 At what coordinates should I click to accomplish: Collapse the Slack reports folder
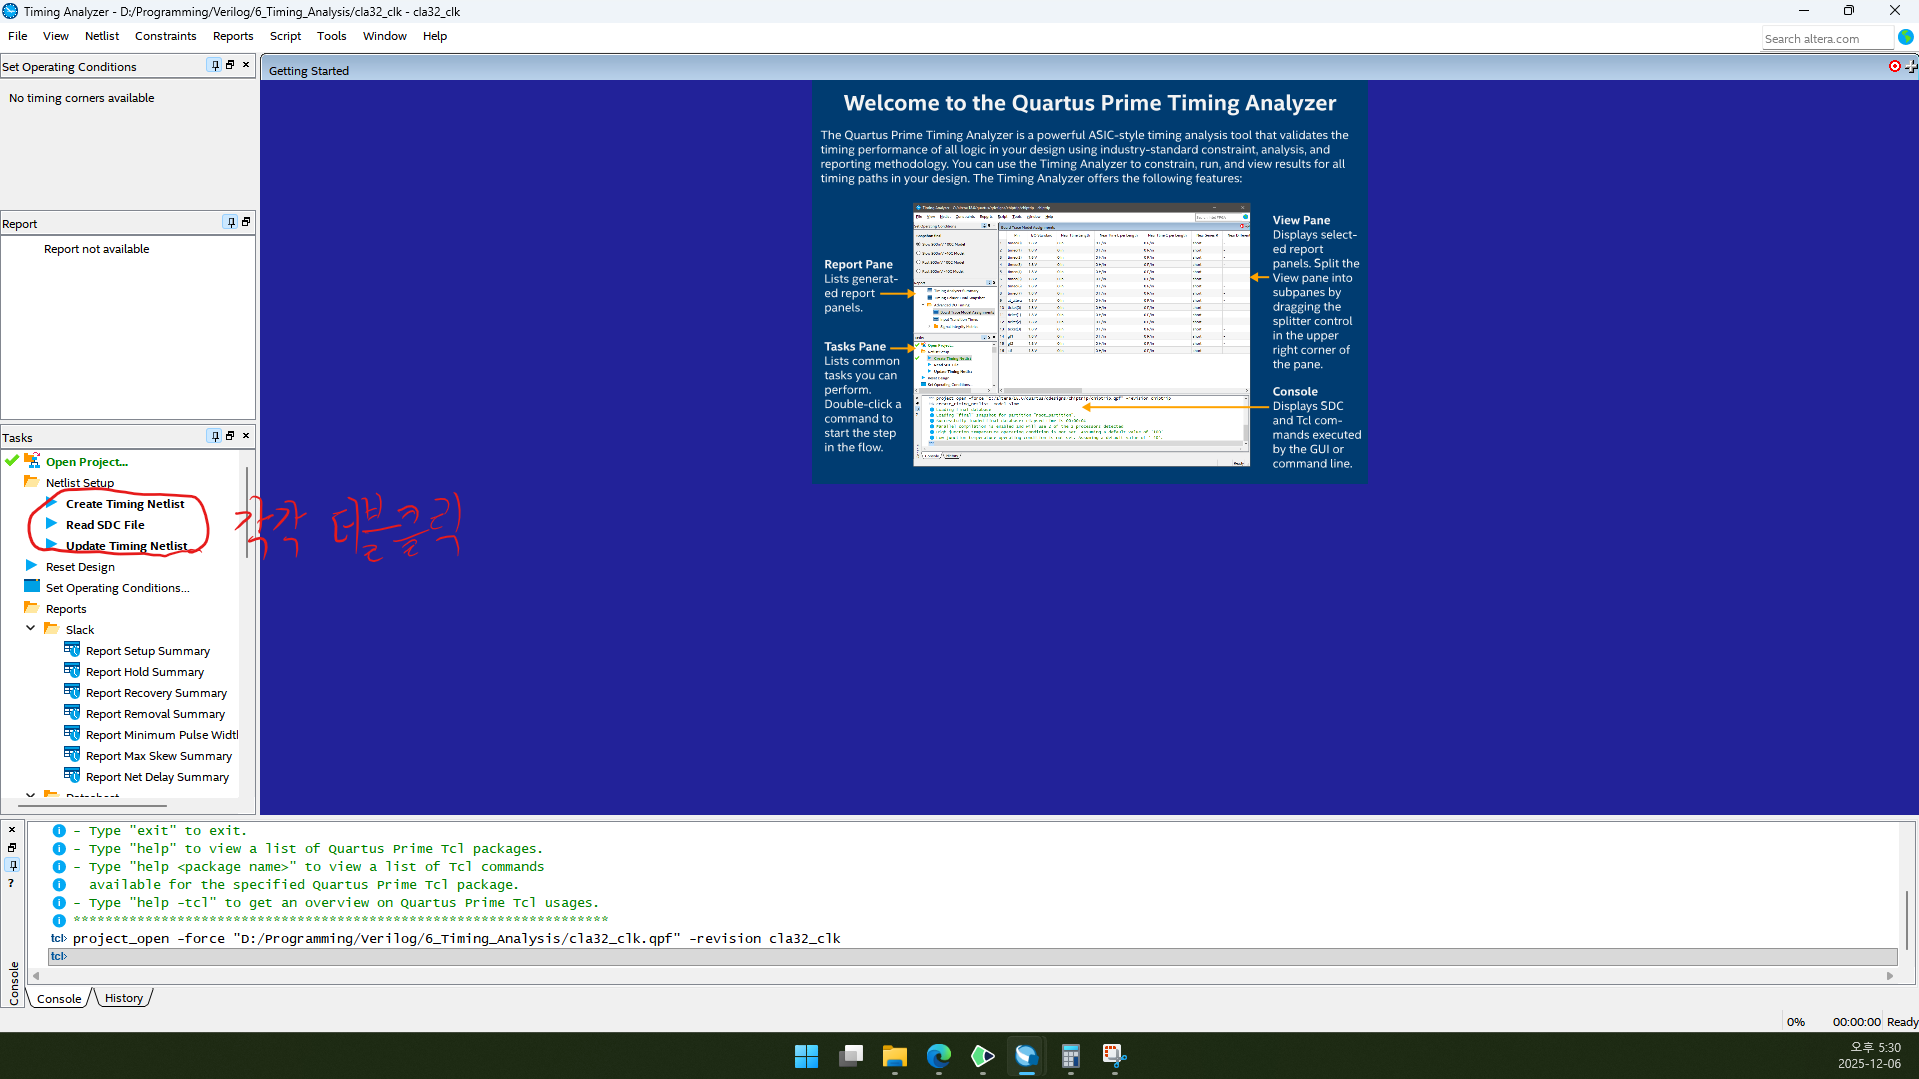(30, 628)
